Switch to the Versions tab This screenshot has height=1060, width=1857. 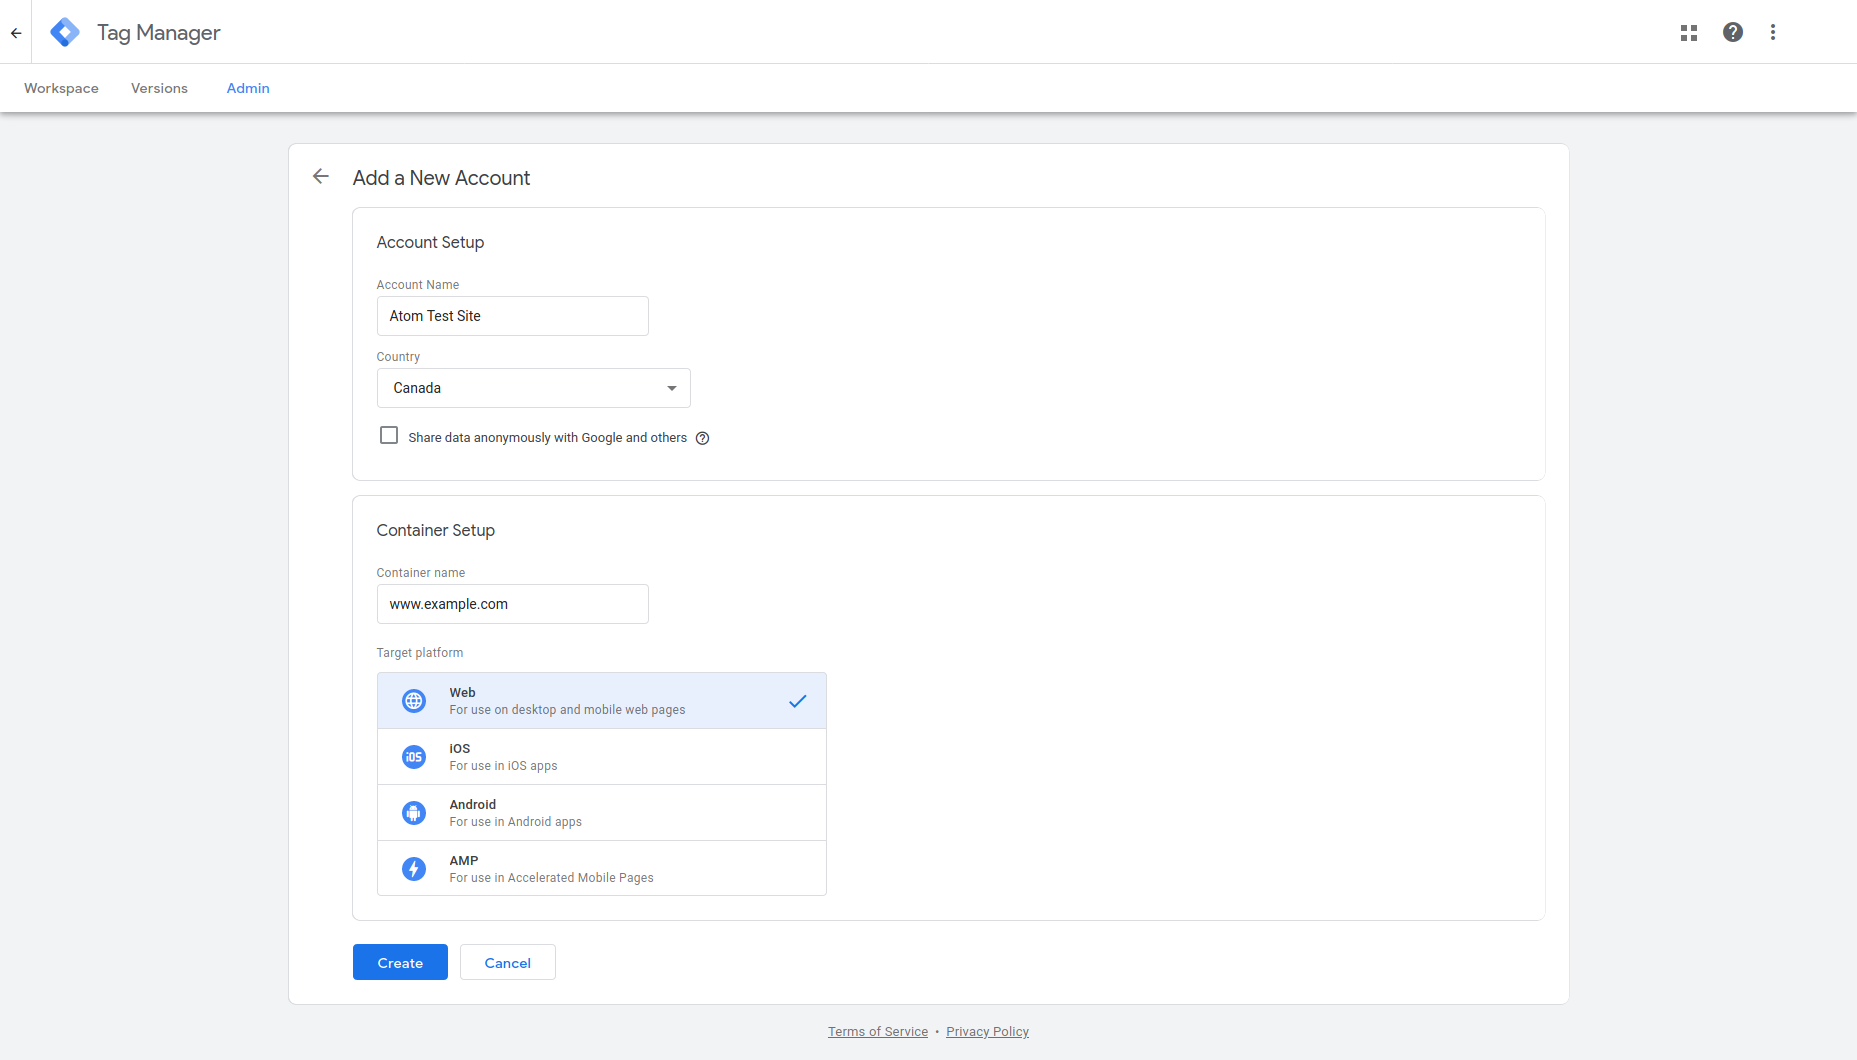159,88
